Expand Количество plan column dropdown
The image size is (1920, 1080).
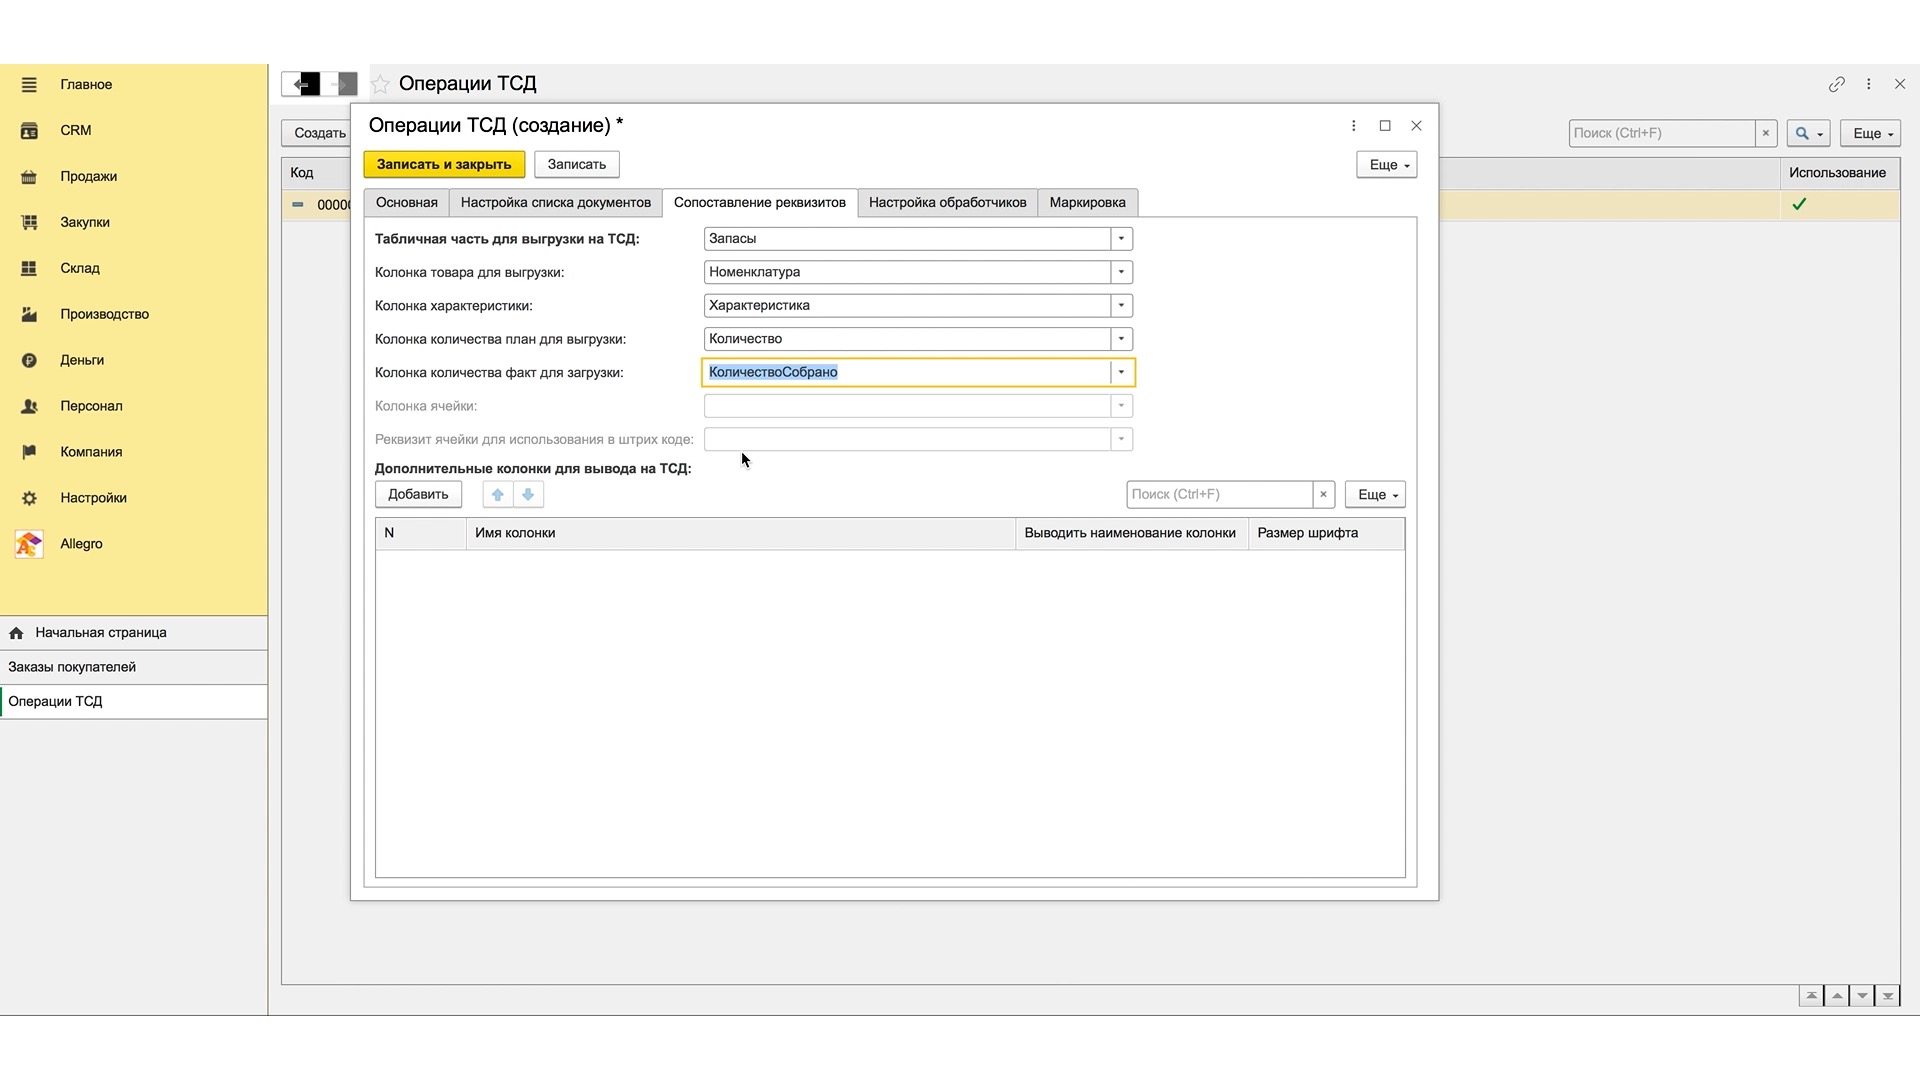(x=1121, y=339)
